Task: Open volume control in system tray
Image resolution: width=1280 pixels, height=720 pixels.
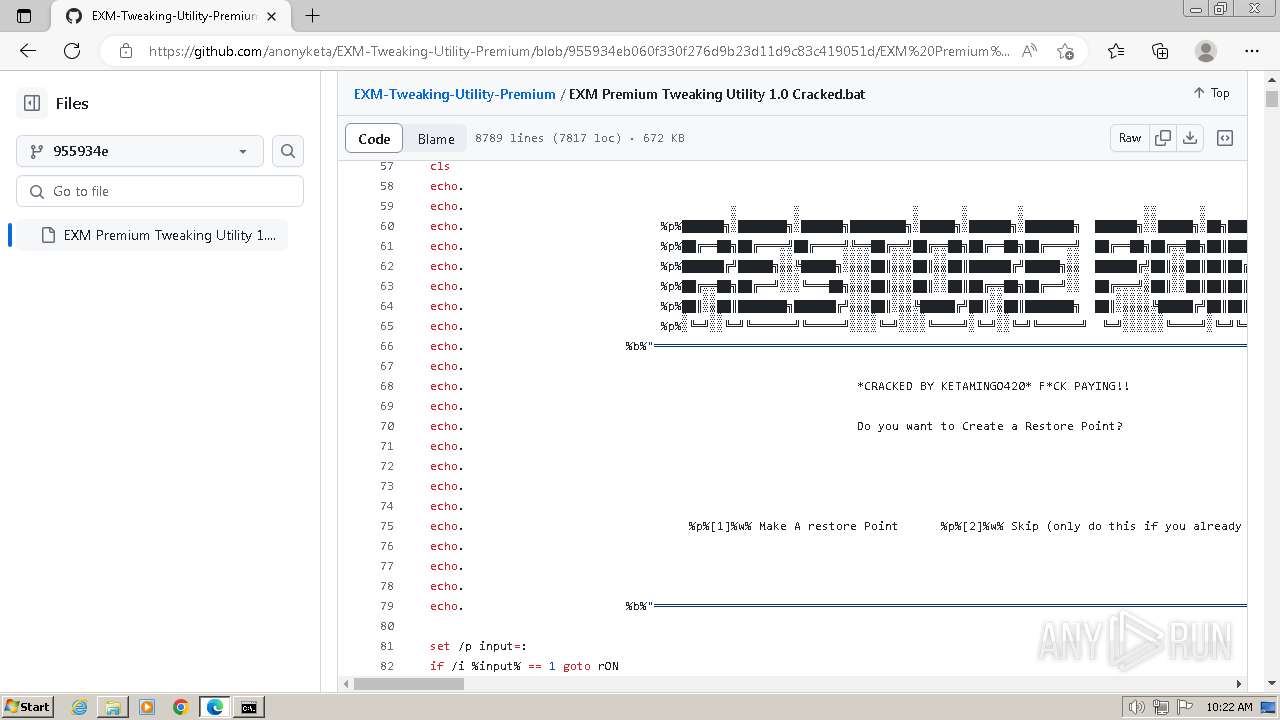Action: [1137, 707]
